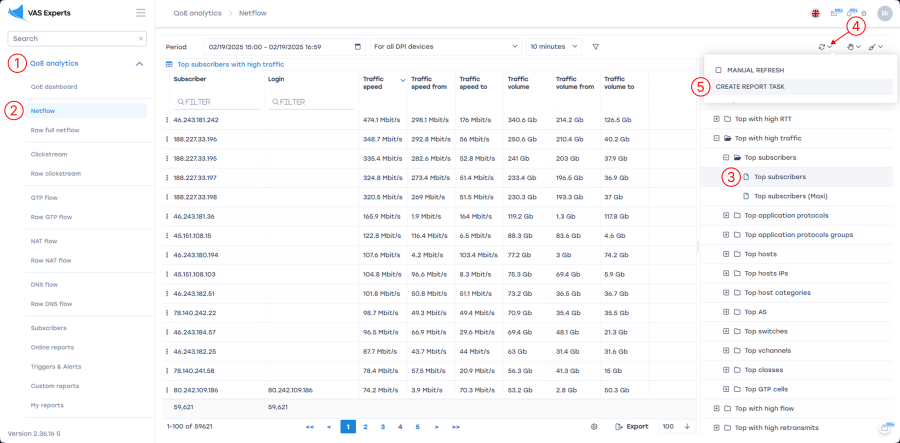Image resolution: width=900 pixels, height=443 pixels.
Task: Enable the Manual Refresh checkbox
Action: [718, 70]
